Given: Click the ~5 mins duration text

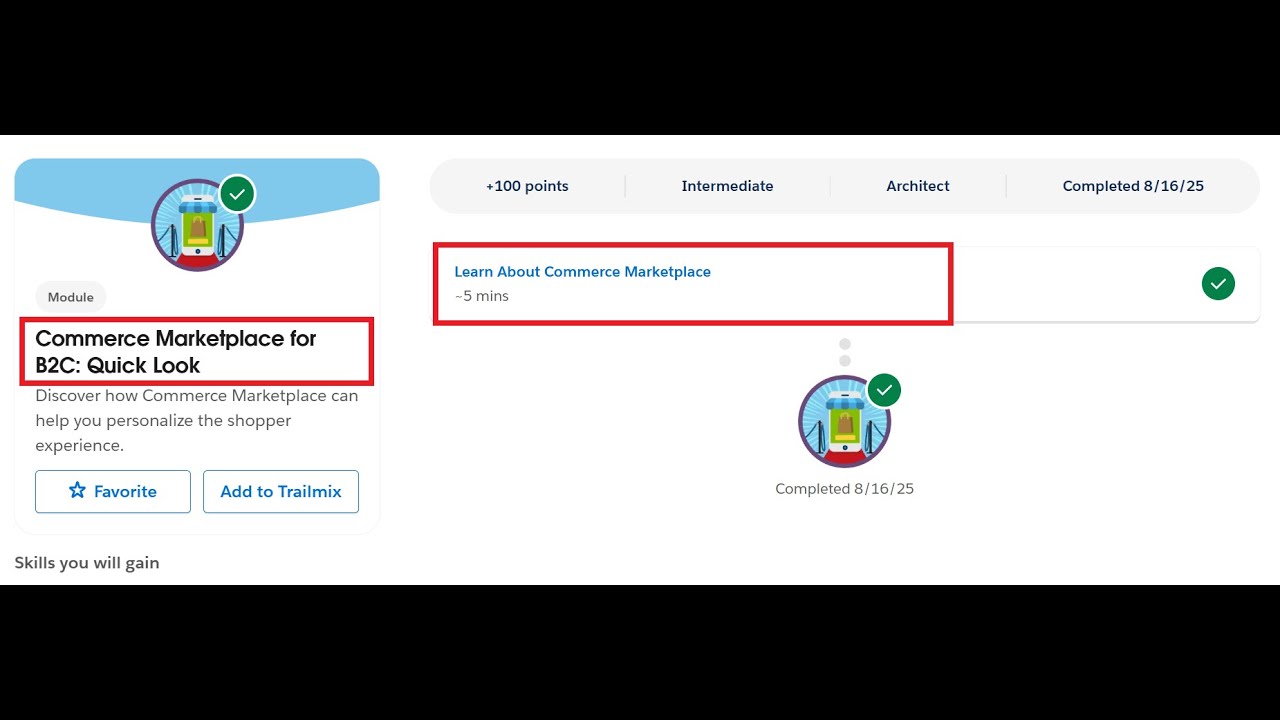Looking at the screenshot, I should (482, 296).
